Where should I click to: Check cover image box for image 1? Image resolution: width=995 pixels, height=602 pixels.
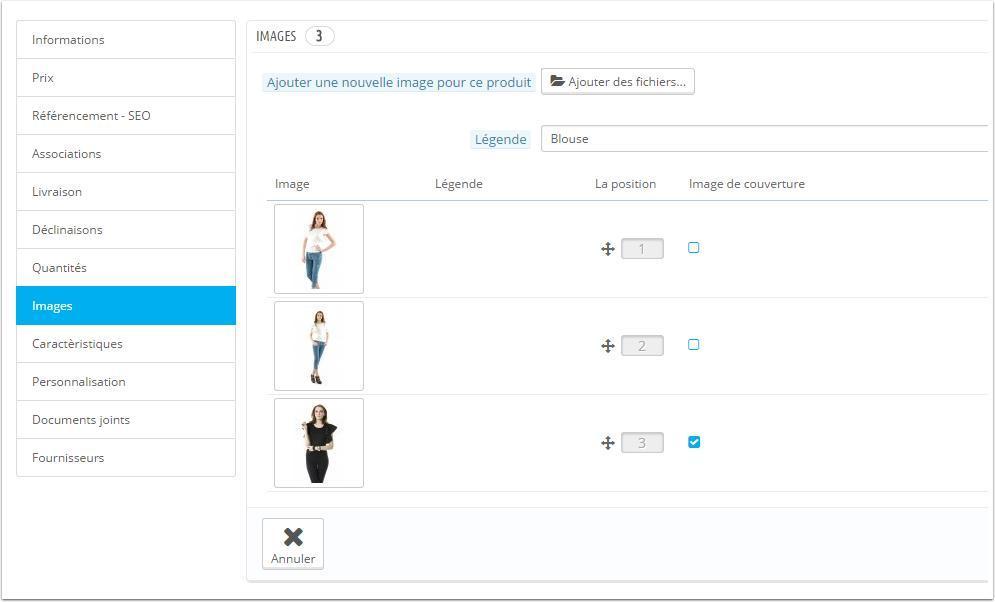click(x=694, y=247)
